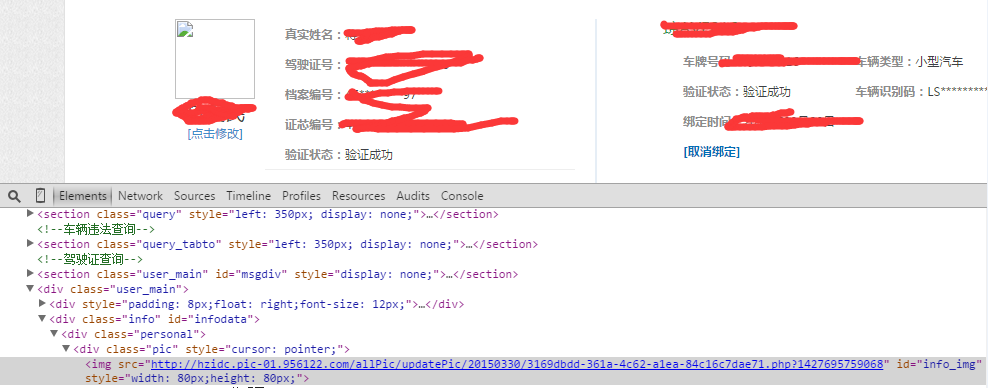This screenshot has height=388, width=988.
Task: Click the 驾驶证号 label
Action: [x=311, y=64]
